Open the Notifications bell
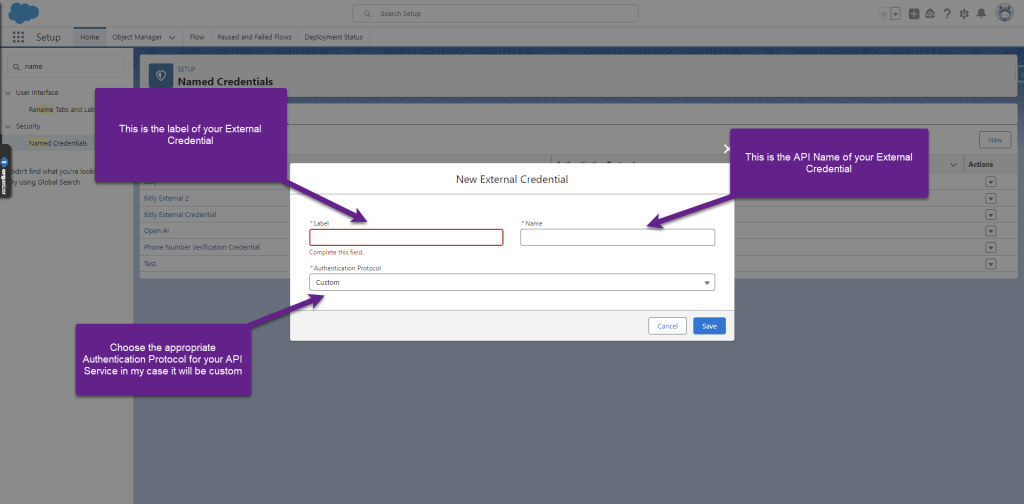The height and width of the screenshot is (504, 1024). coord(981,14)
